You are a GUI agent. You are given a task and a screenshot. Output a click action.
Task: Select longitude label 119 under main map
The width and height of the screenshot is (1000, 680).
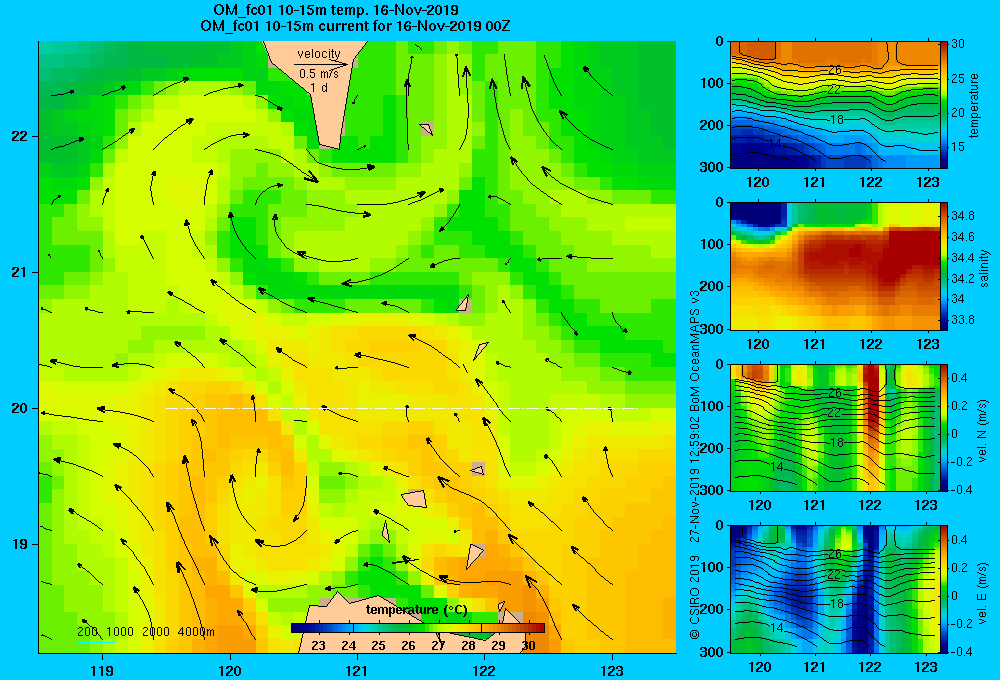(102, 670)
